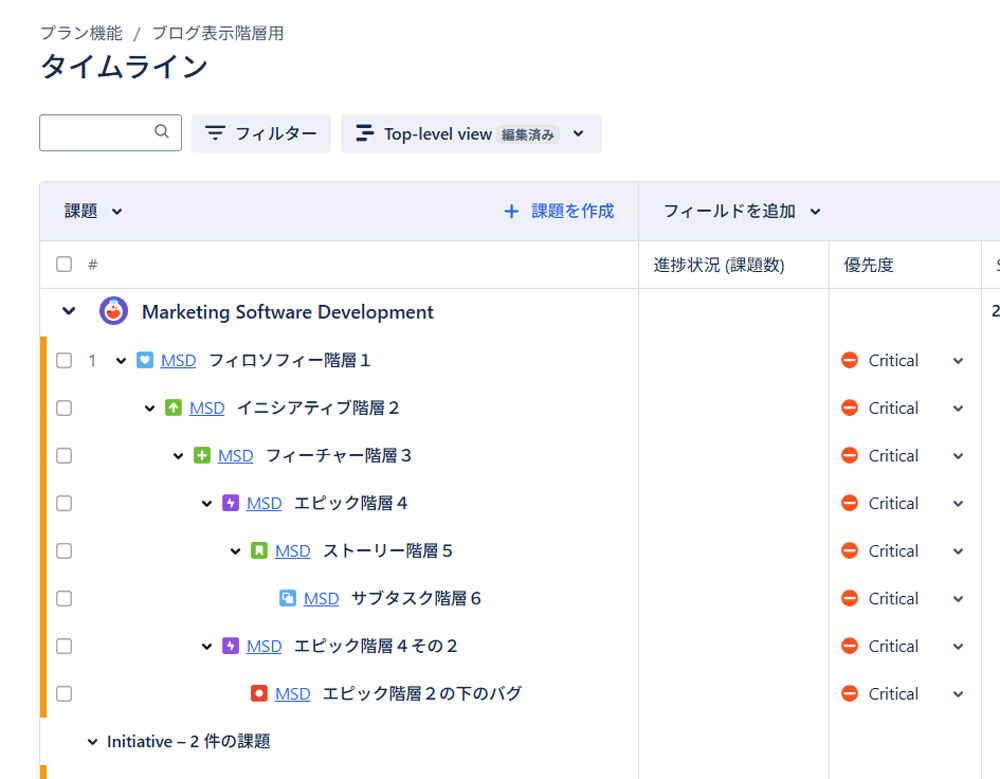Click the 優先度 column header

click(x=869, y=265)
